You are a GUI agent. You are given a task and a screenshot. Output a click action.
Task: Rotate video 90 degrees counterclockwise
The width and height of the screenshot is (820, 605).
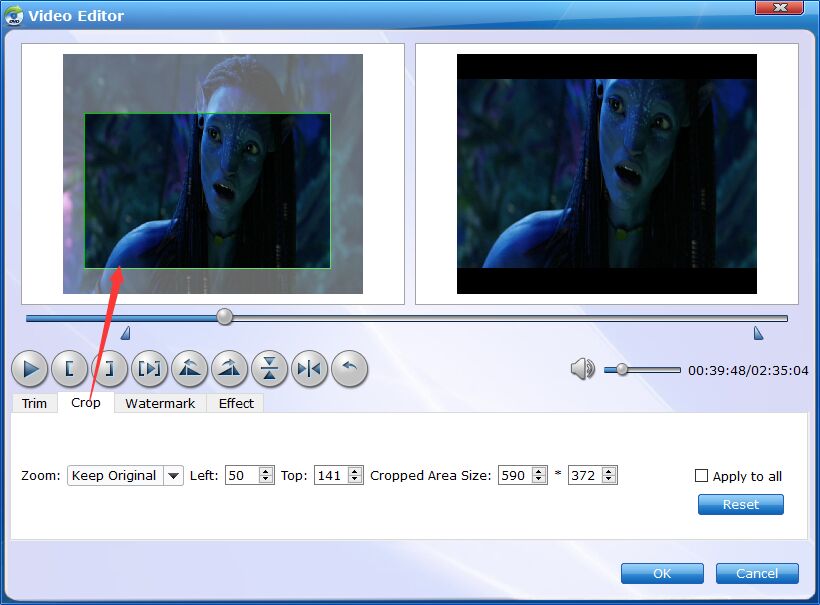189,369
